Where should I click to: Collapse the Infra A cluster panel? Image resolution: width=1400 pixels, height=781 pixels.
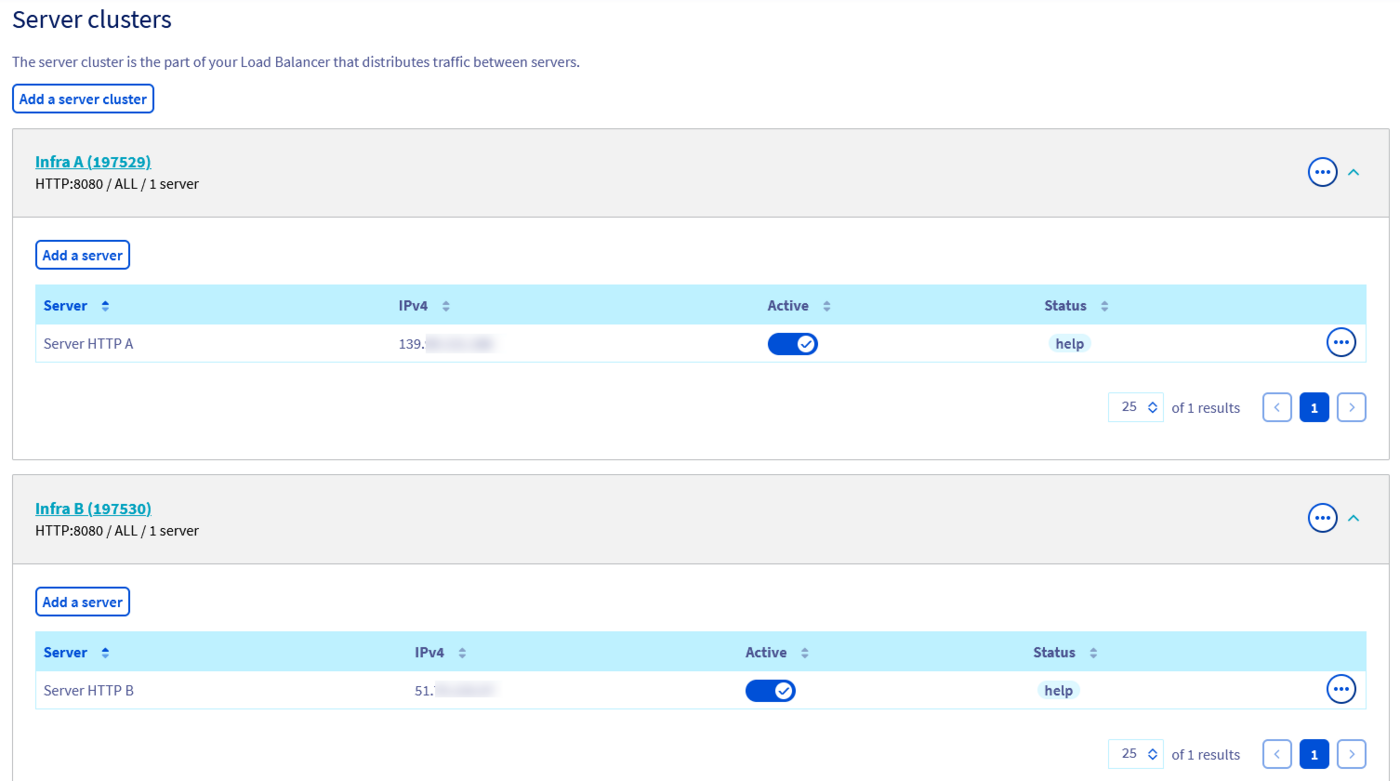coord(1353,172)
